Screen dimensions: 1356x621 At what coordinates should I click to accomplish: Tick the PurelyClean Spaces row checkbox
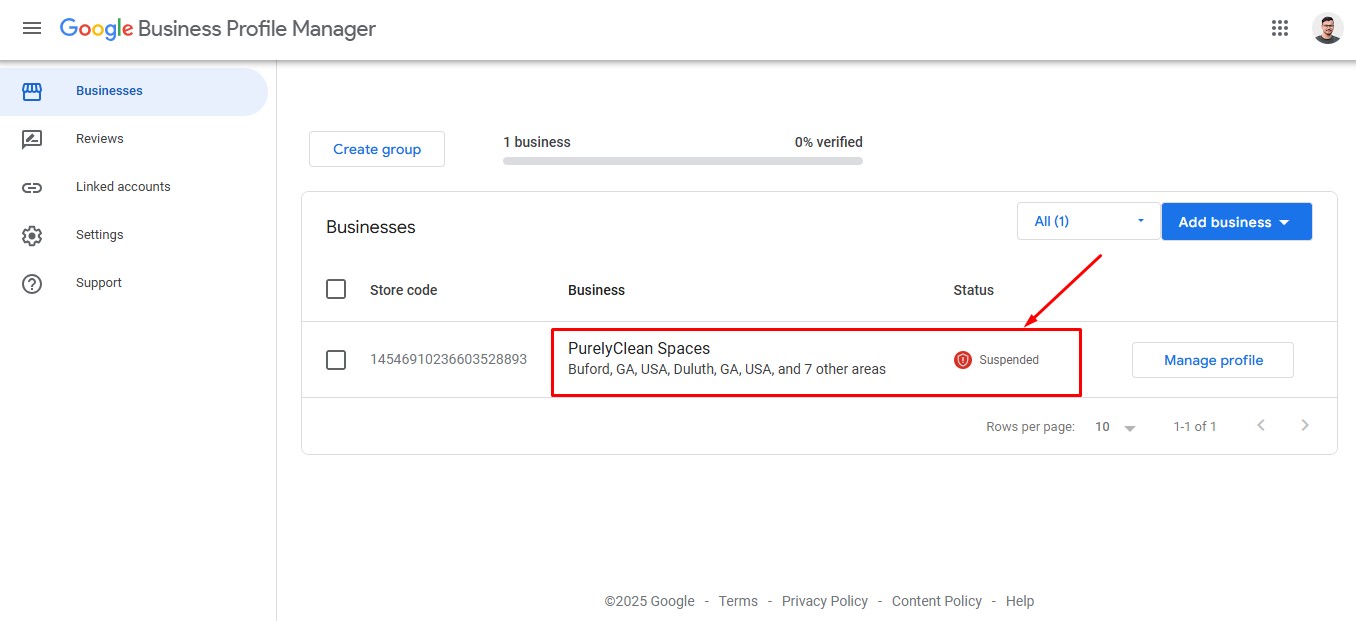coord(336,360)
